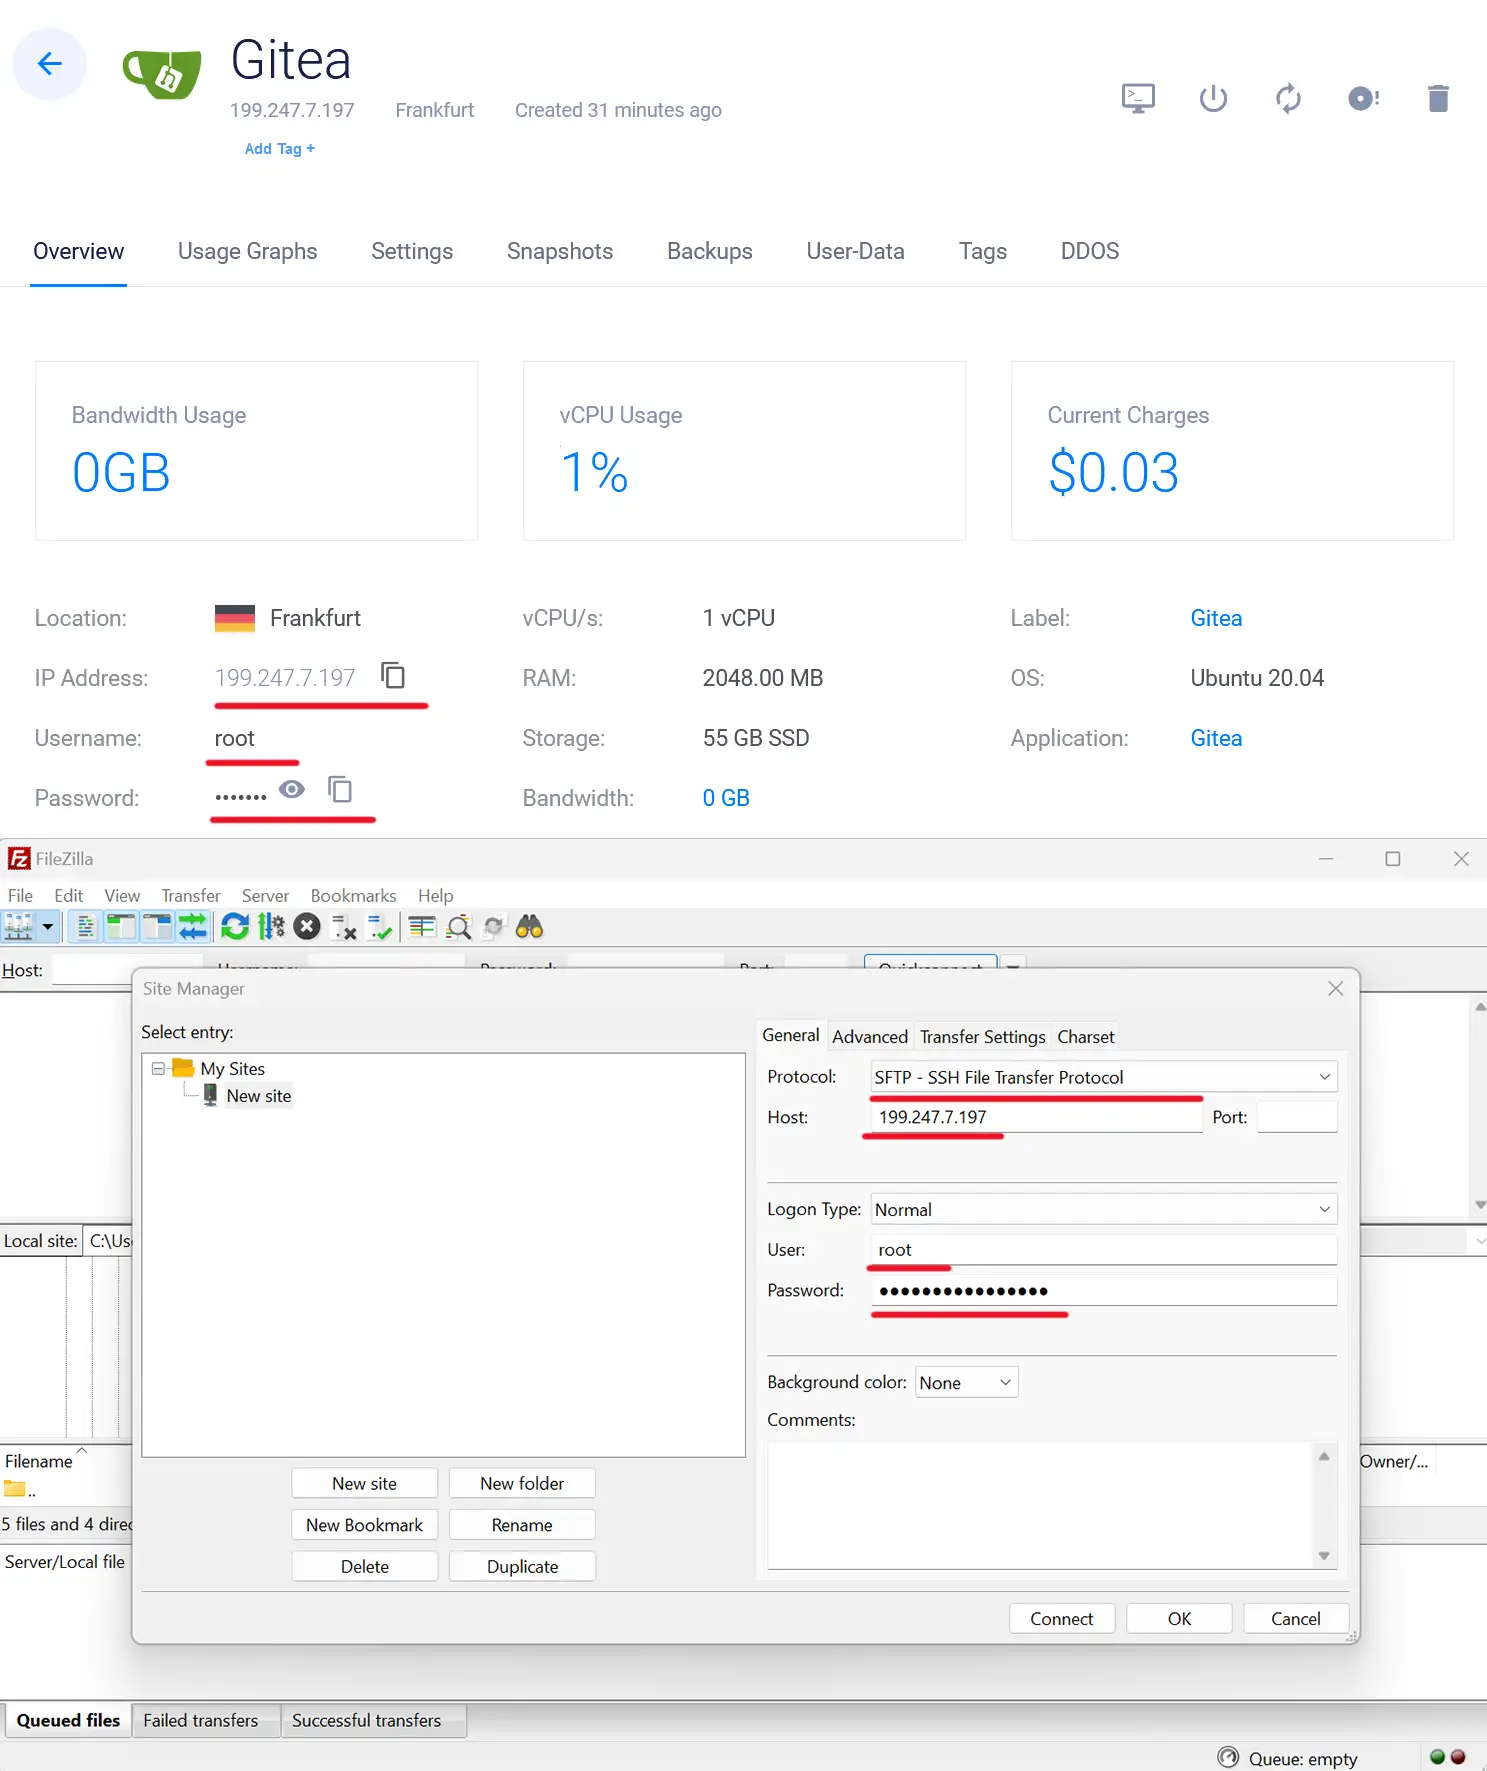The width and height of the screenshot is (1487, 1771).
Task: Open the DDOS tab
Action: [1090, 251]
